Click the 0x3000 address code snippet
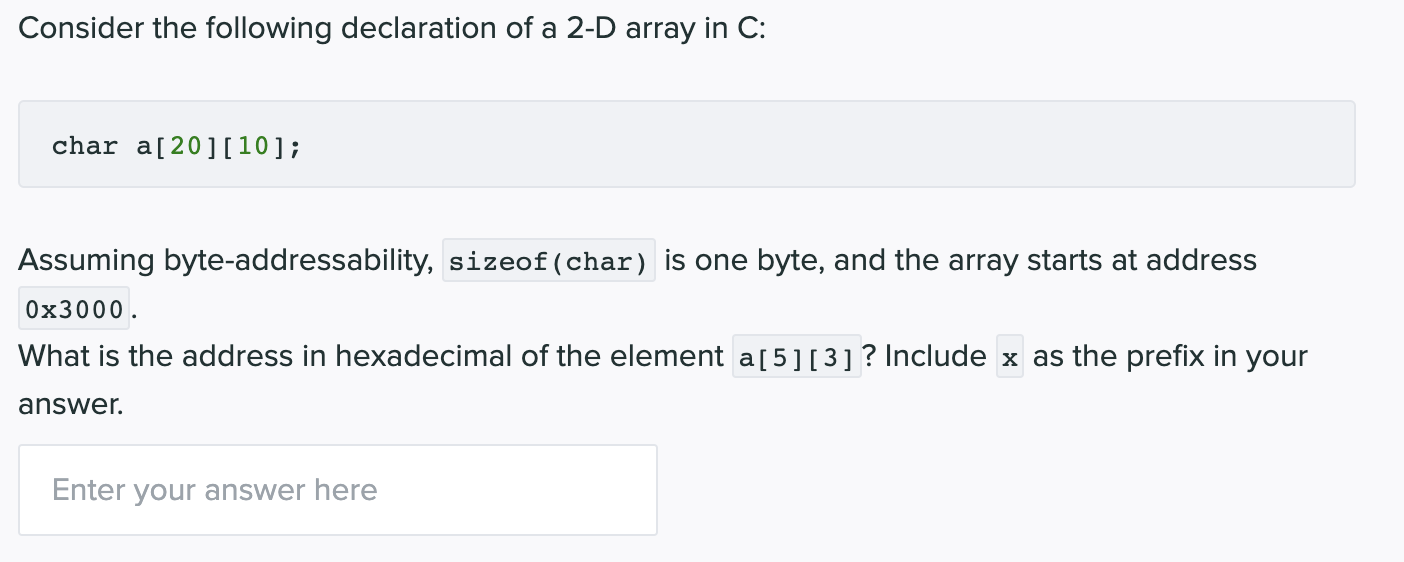 (75, 309)
